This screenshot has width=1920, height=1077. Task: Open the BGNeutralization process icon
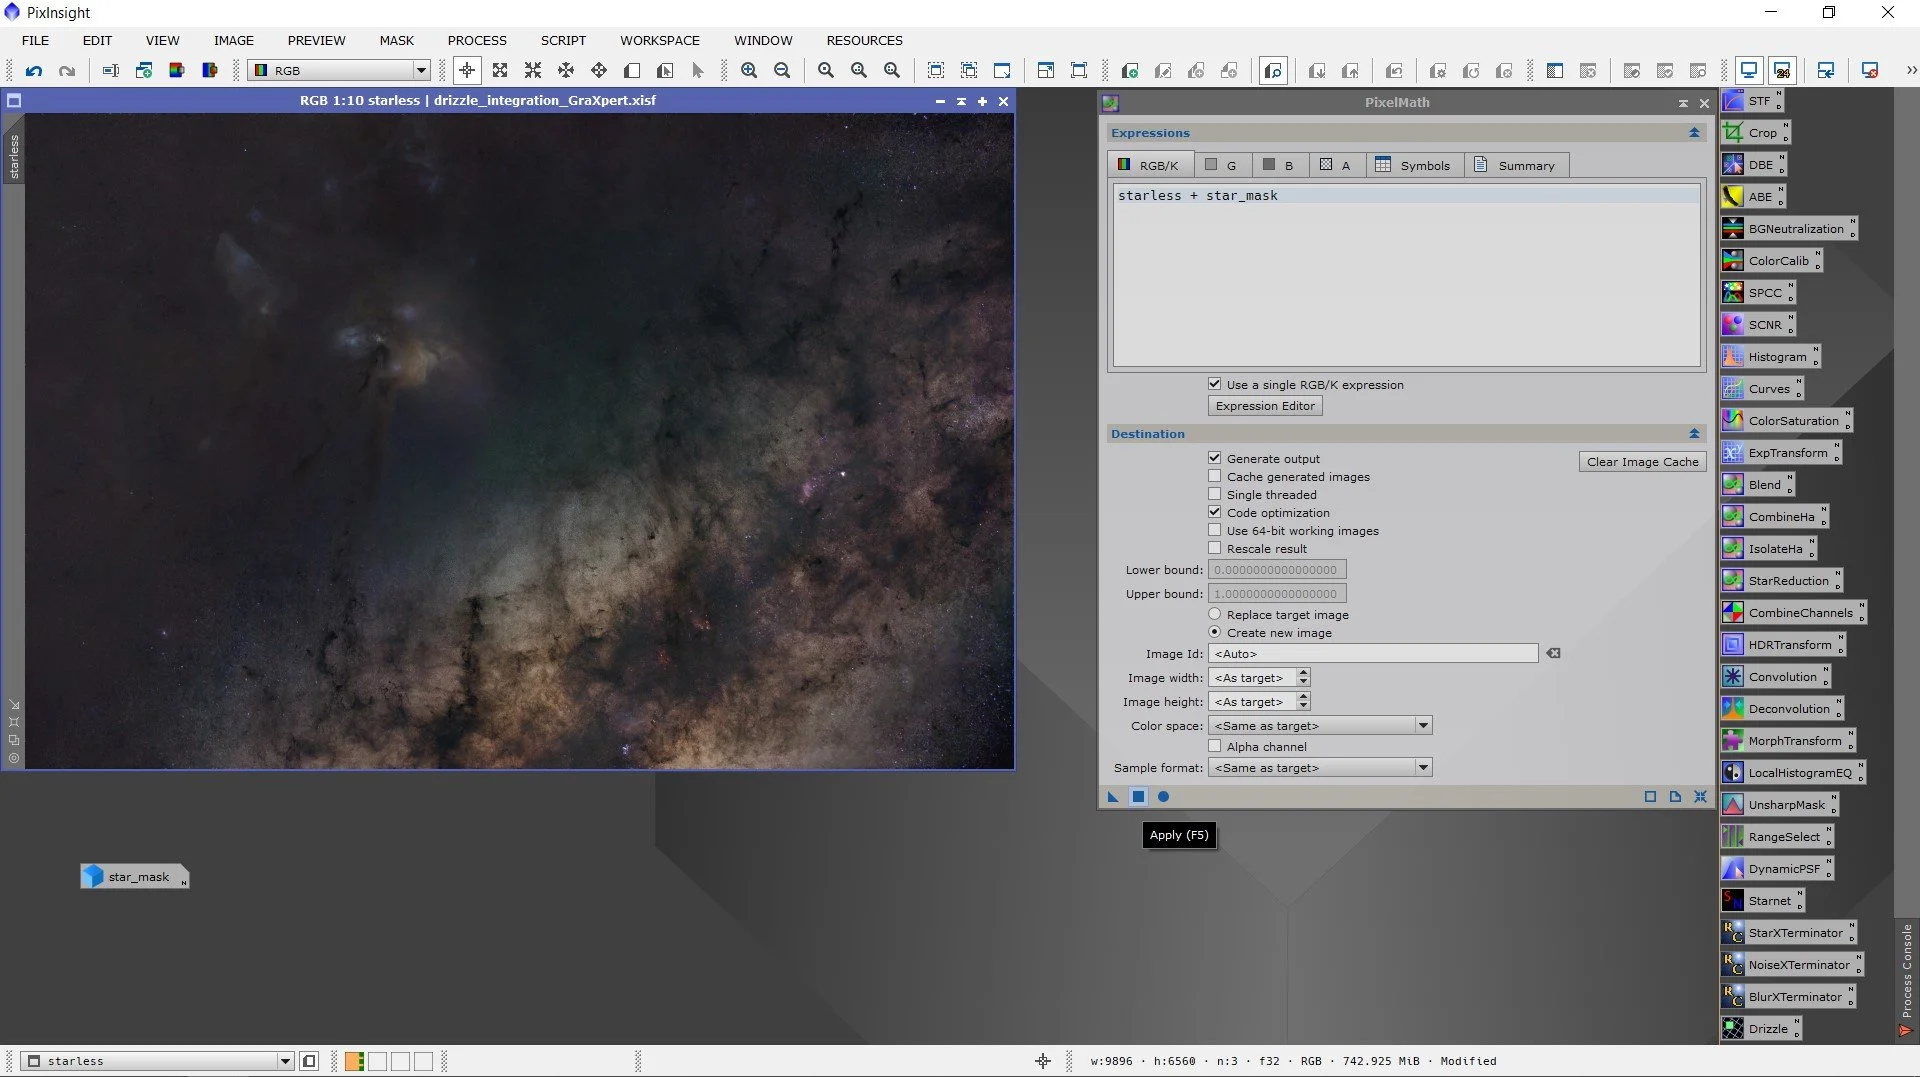1788,229
